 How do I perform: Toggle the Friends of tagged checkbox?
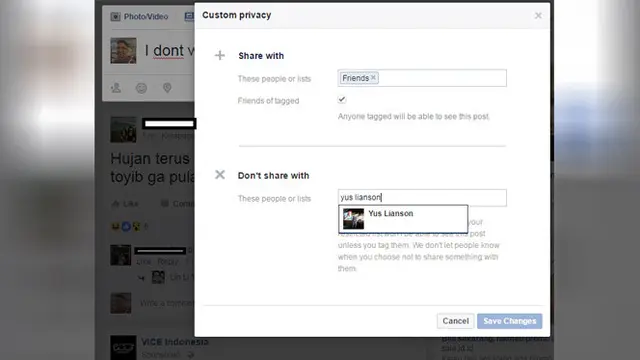(342, 100)
